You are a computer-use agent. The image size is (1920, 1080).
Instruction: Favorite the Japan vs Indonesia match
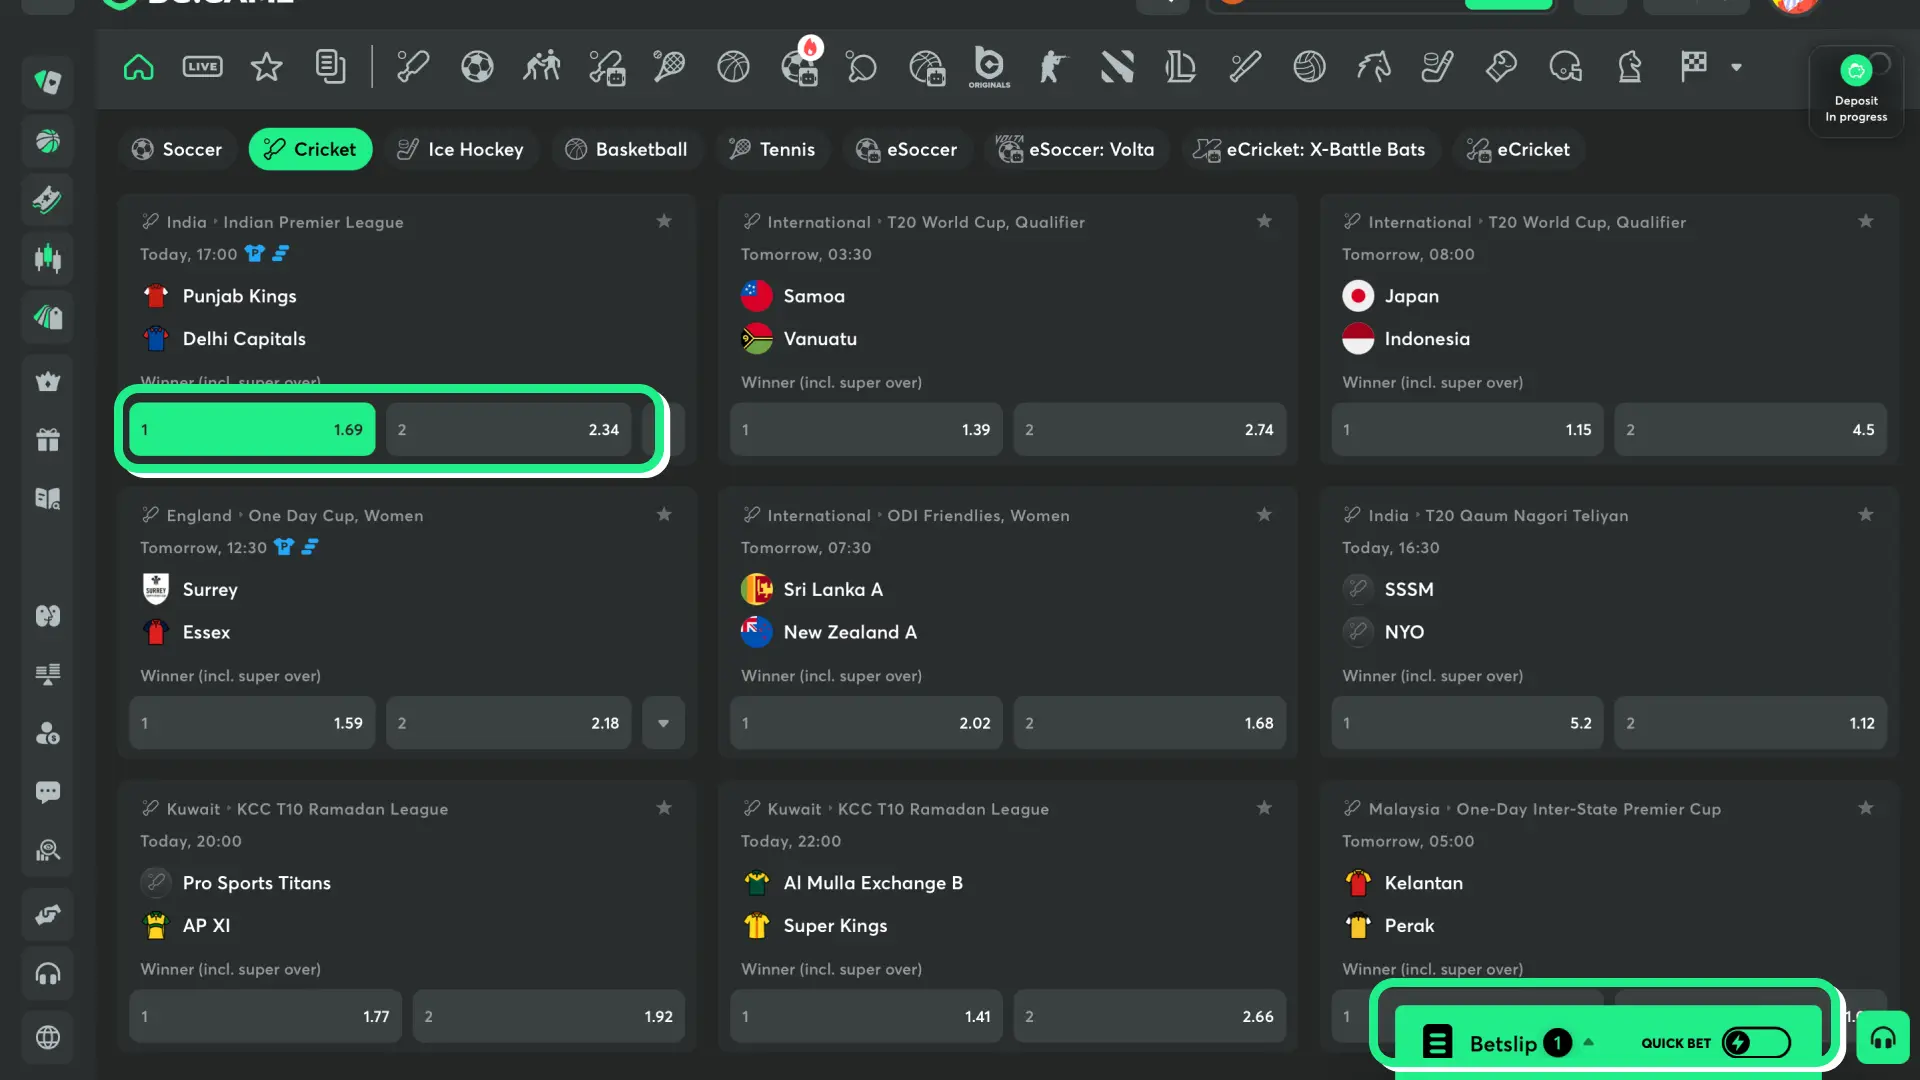point(1866,221)
